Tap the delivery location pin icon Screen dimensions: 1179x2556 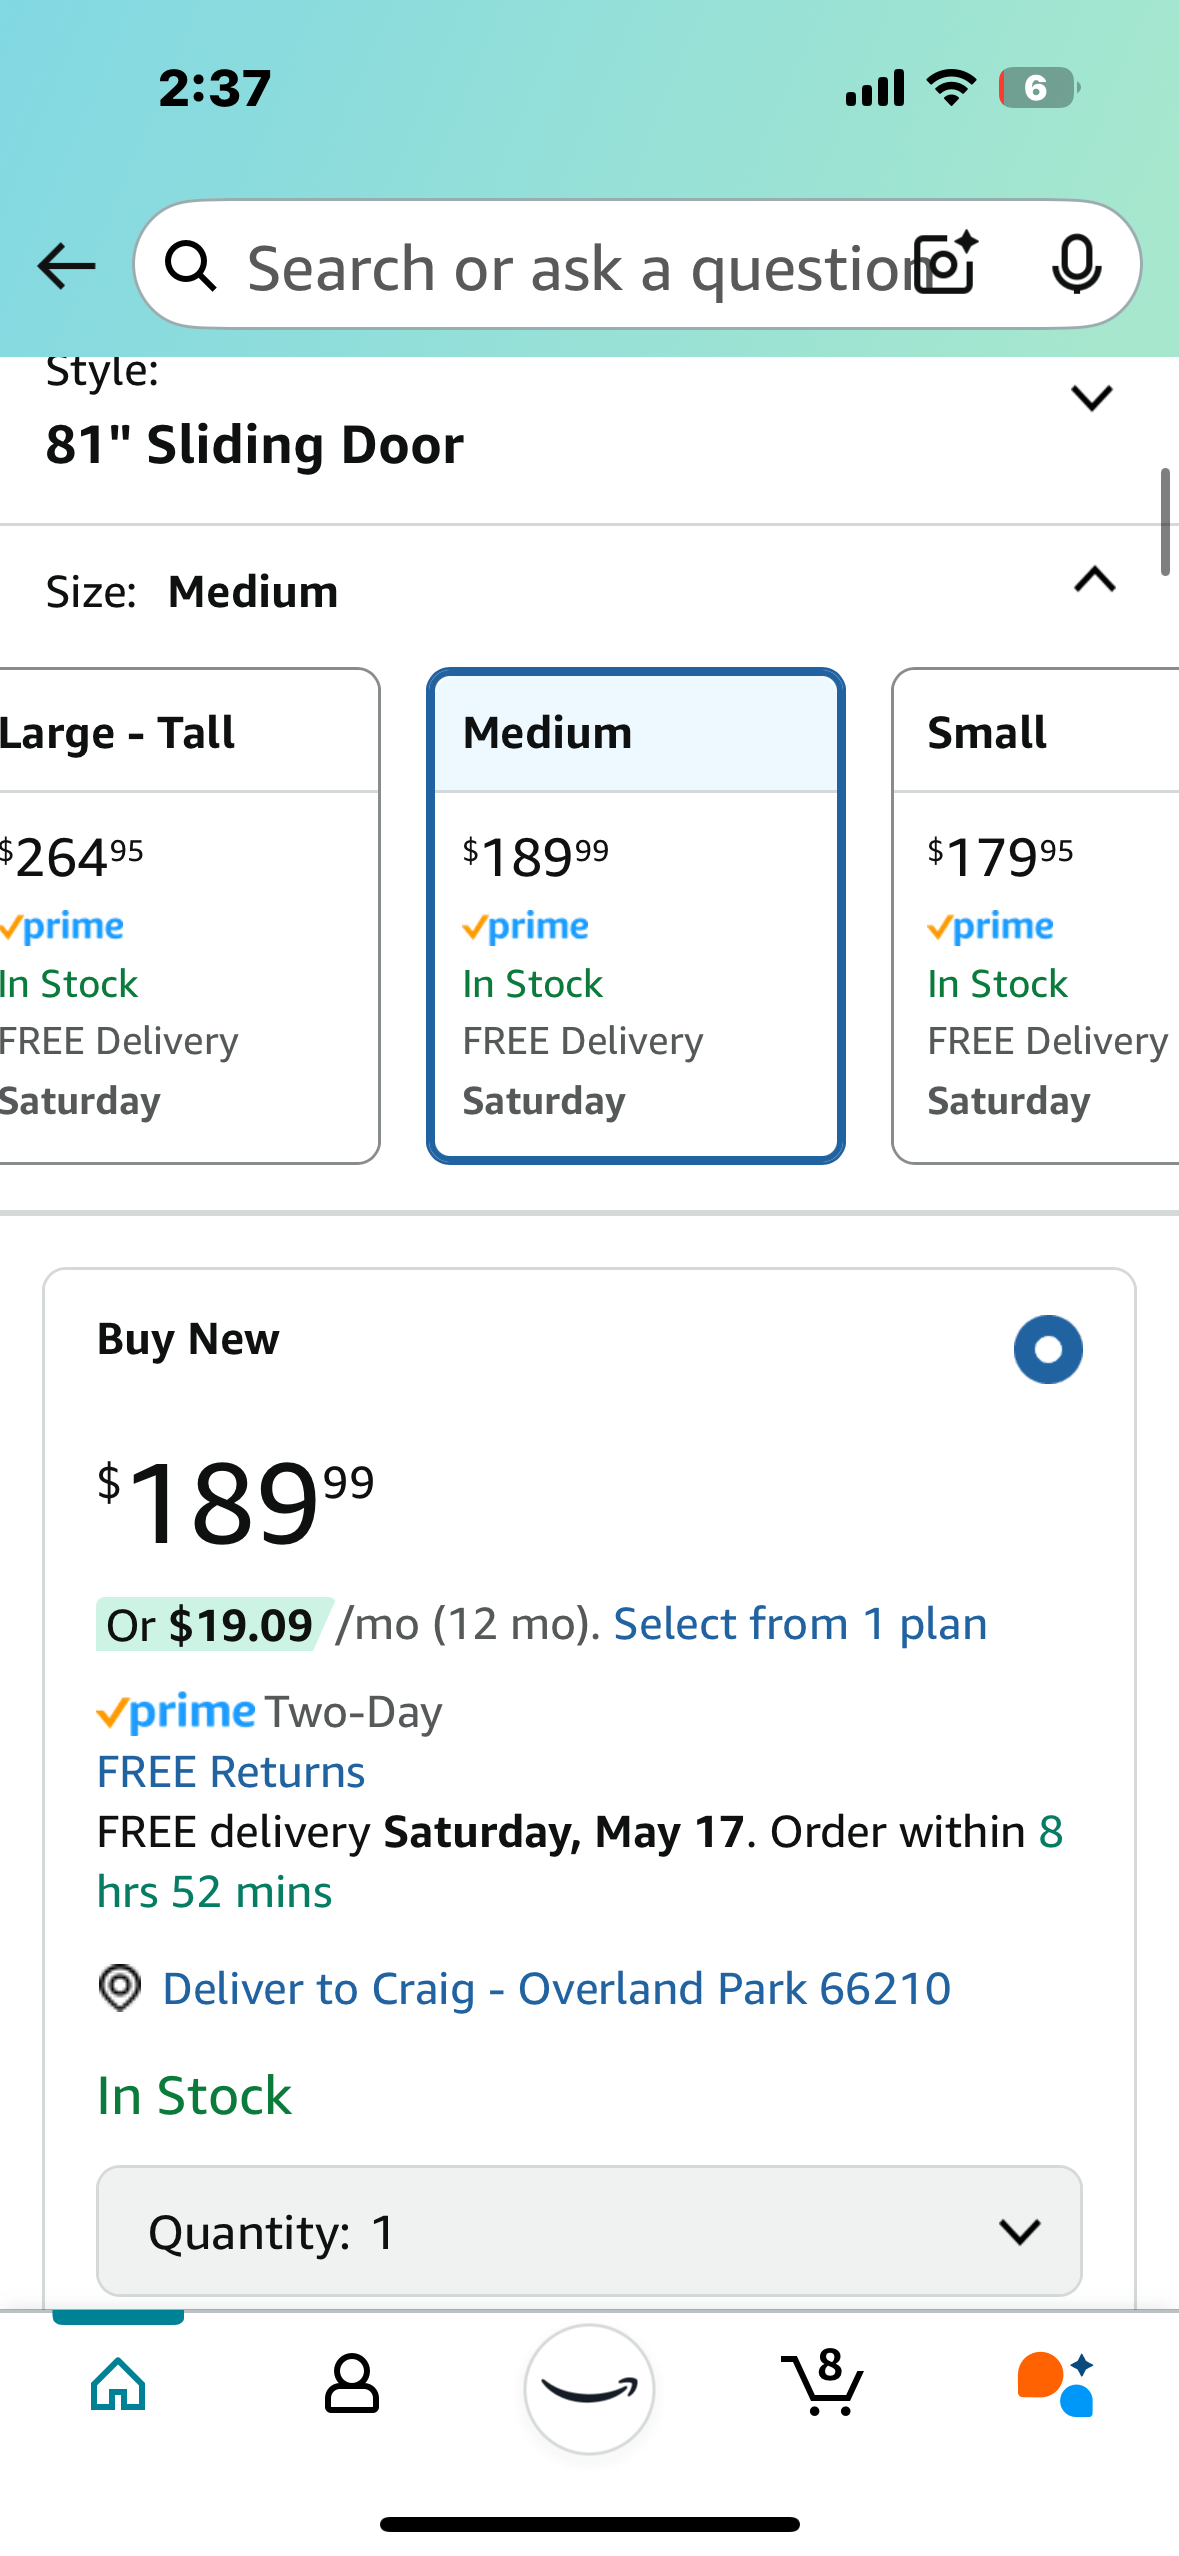tap(120, 1987)
